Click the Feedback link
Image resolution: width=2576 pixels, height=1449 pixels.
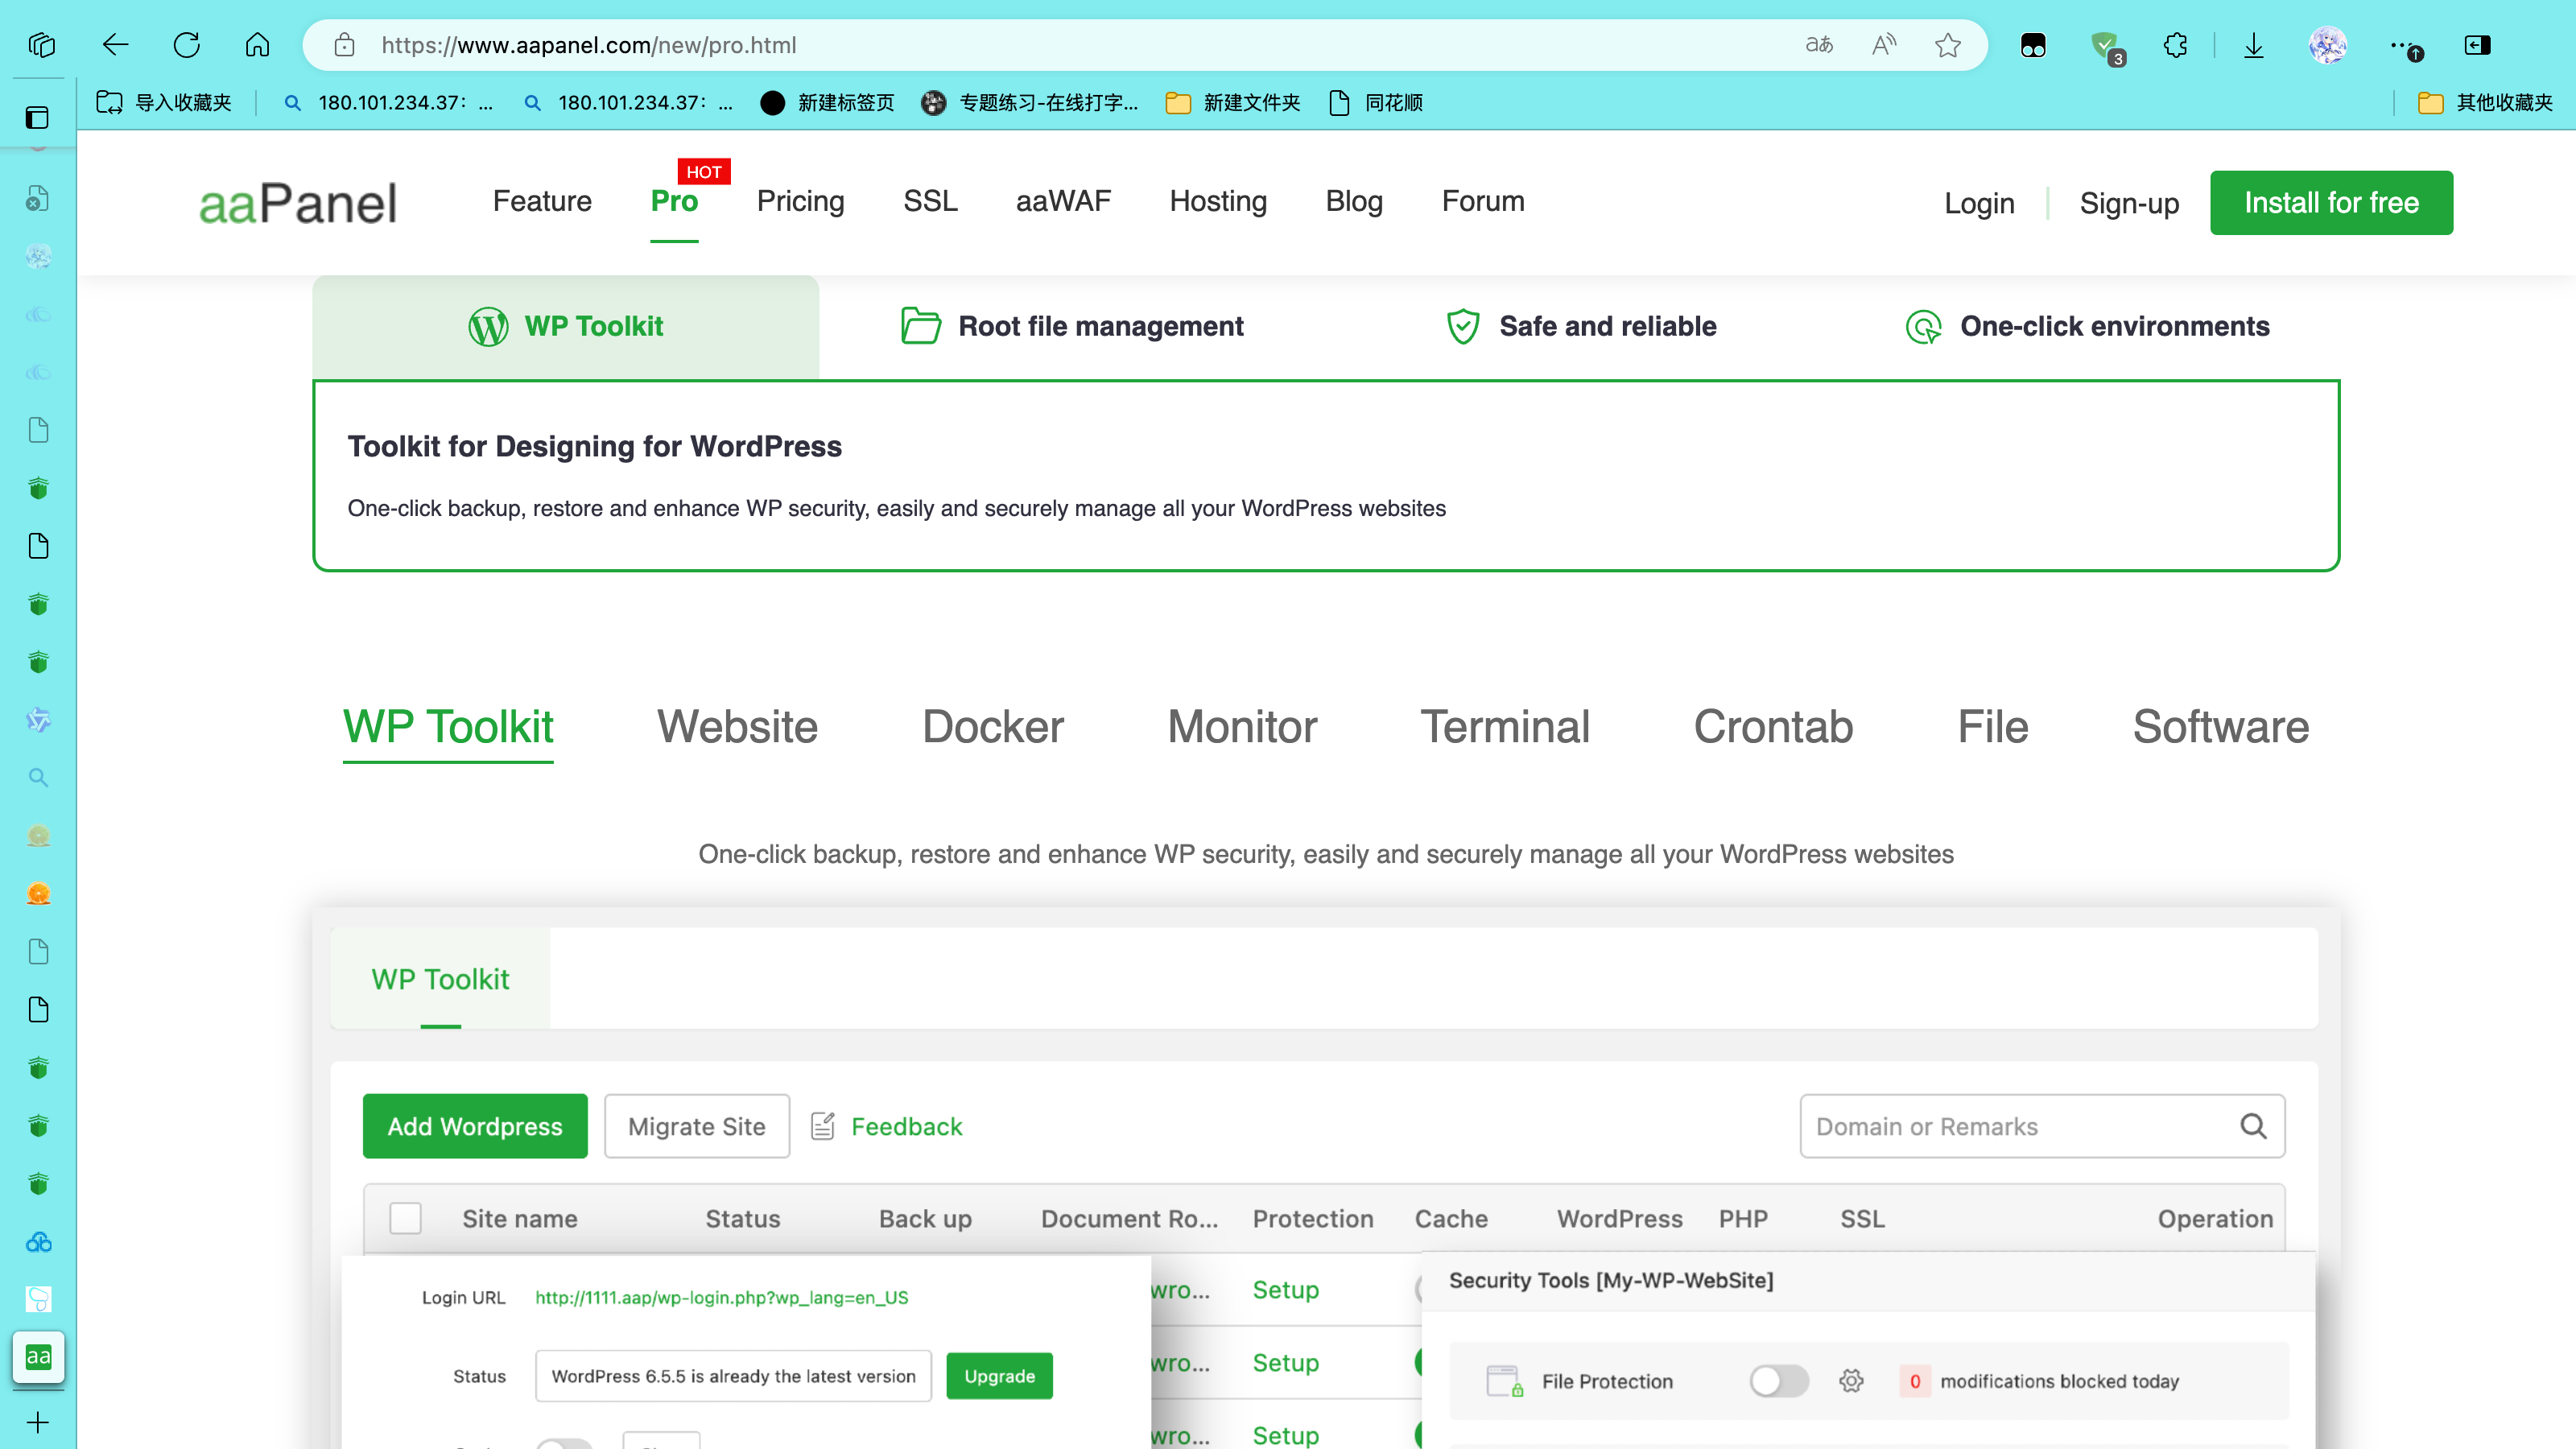click(x=906, y=1126)
